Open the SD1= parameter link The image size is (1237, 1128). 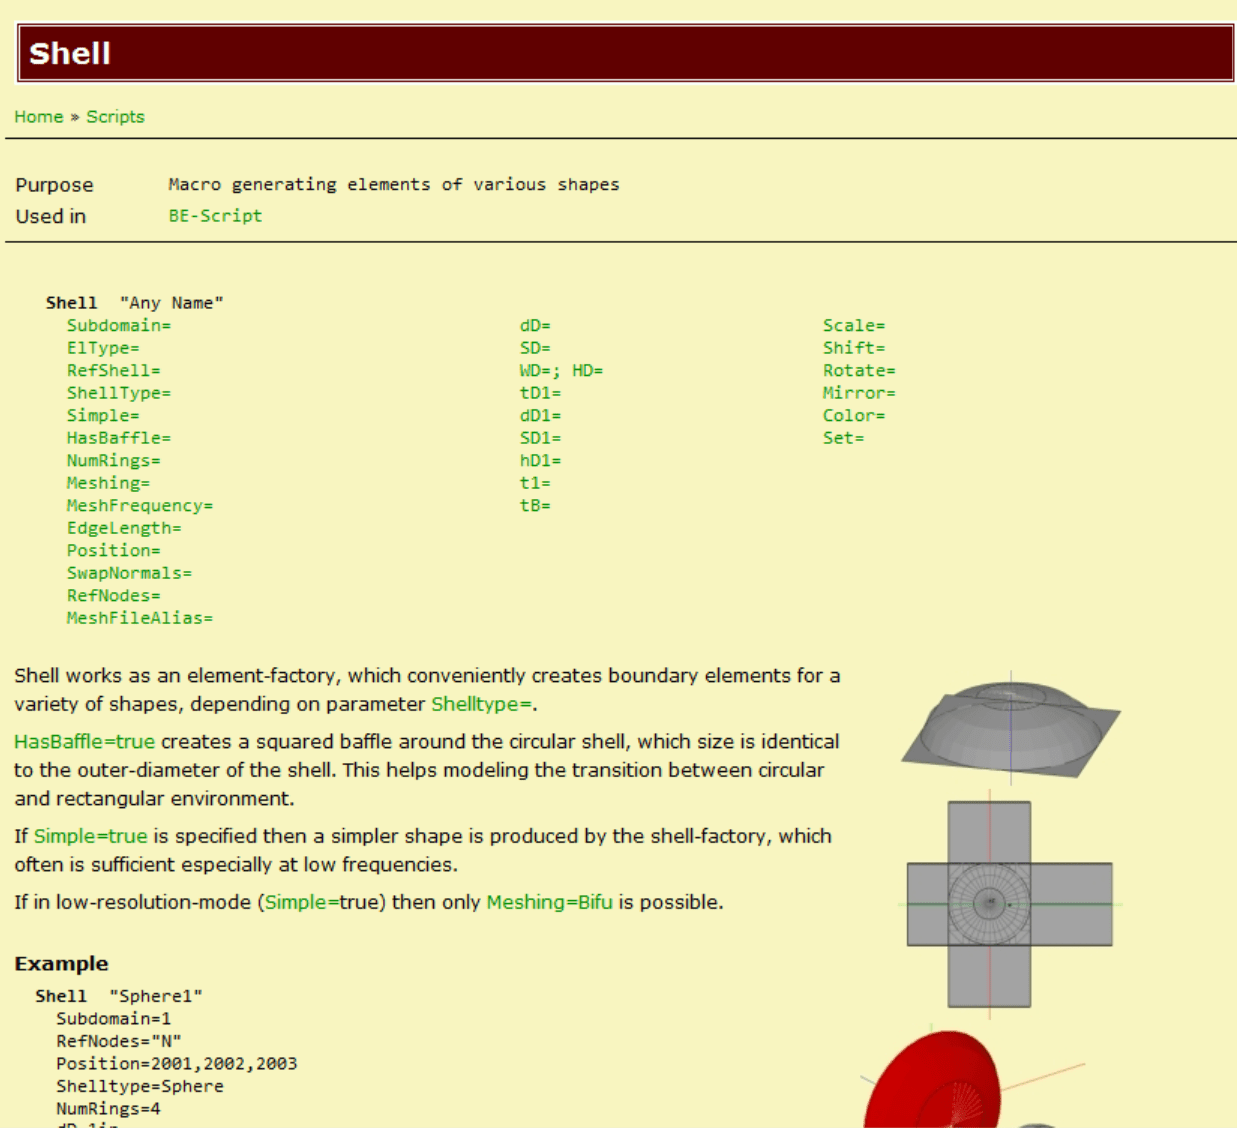[540, 438]
